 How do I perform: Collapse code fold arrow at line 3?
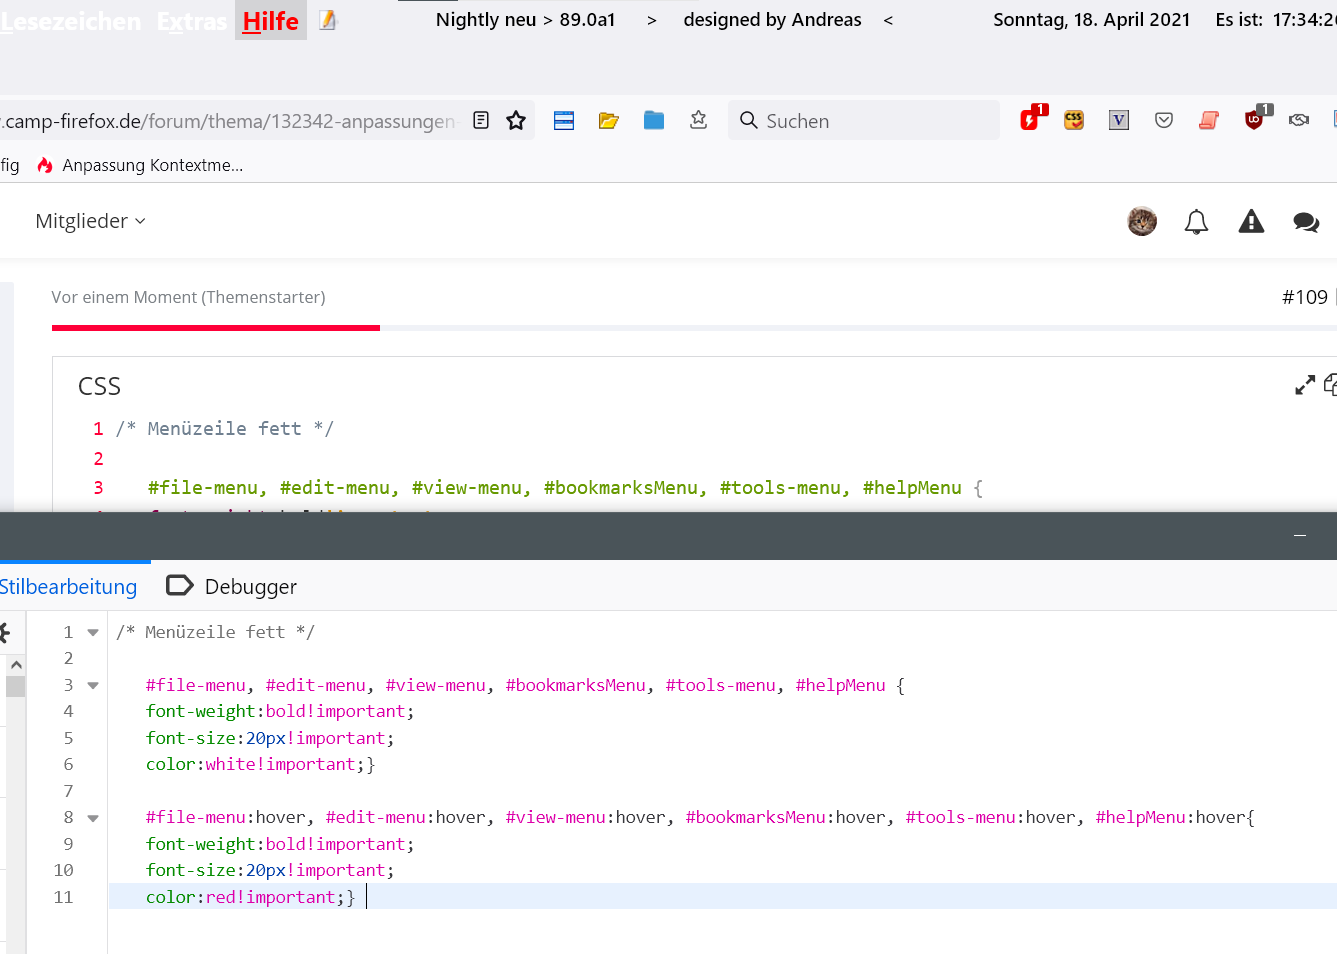[x=93, y=686]
